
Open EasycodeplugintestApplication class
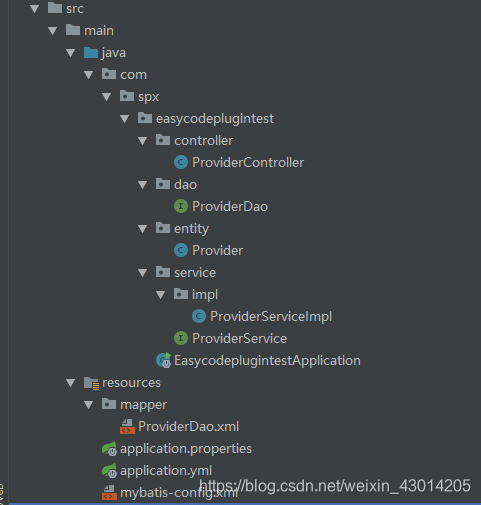click(x=267, y=361)
